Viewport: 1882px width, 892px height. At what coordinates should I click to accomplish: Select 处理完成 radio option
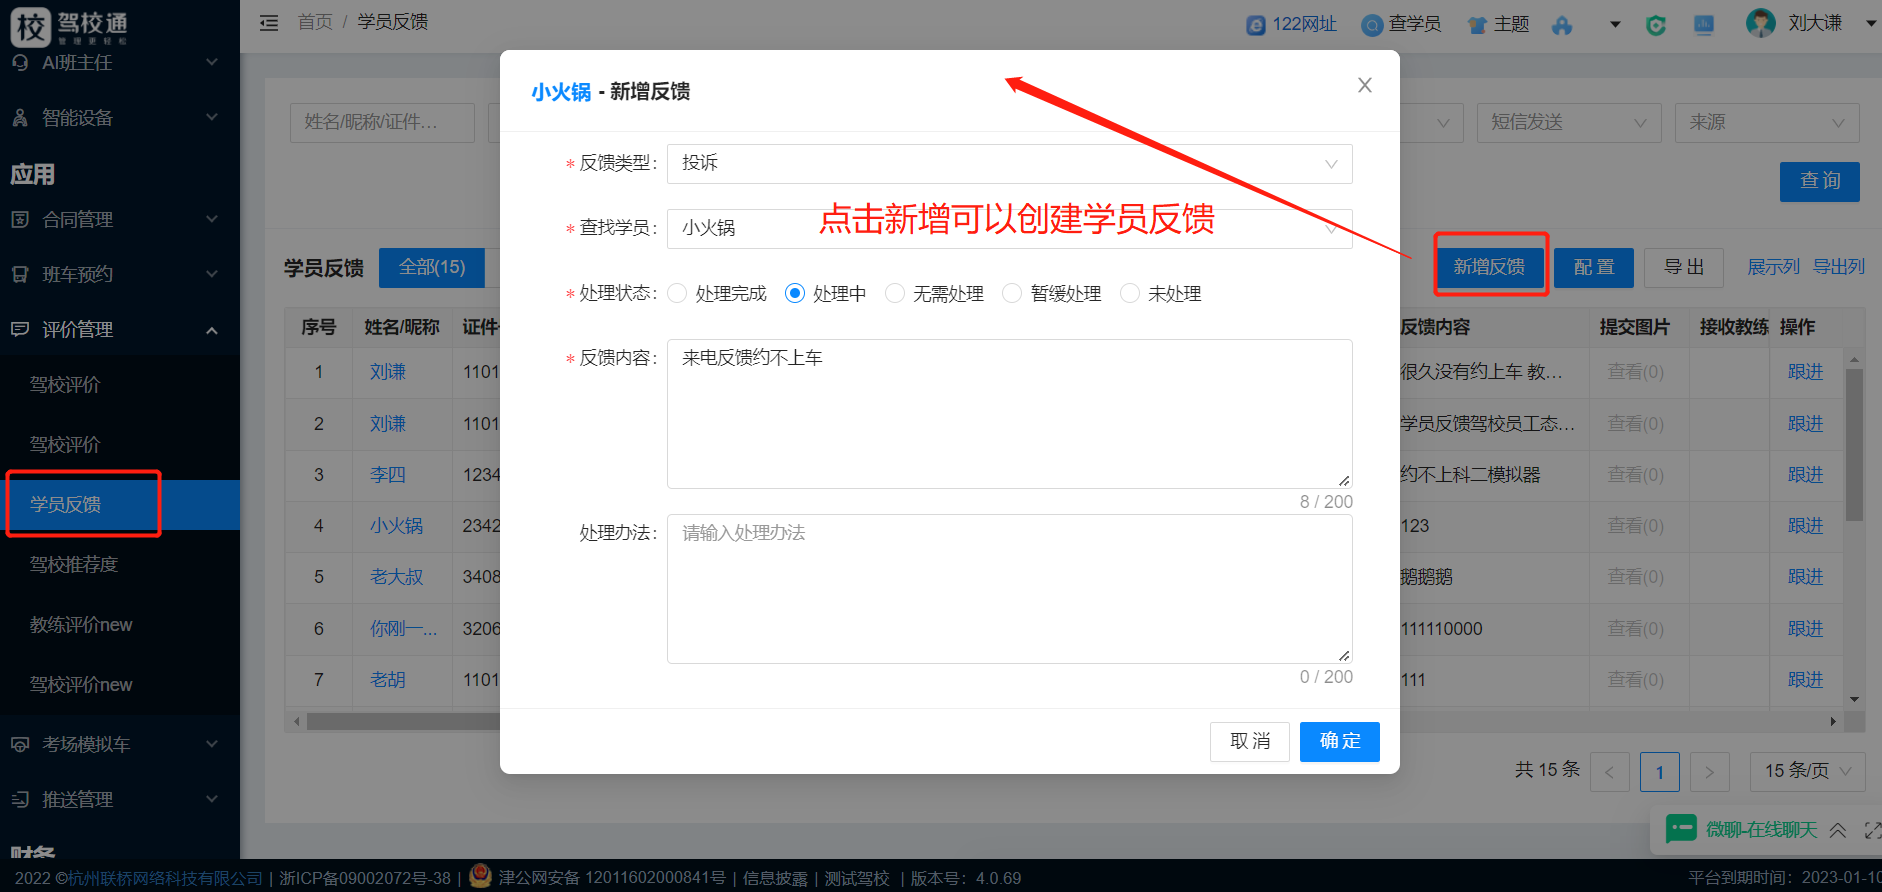pos(677,293)
